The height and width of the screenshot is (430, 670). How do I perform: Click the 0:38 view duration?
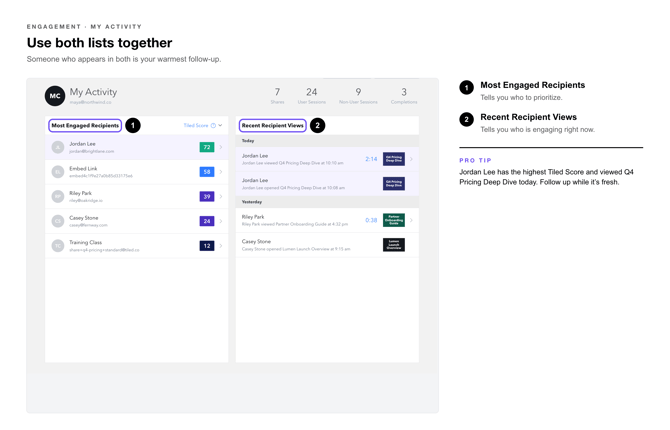point(371,220)
